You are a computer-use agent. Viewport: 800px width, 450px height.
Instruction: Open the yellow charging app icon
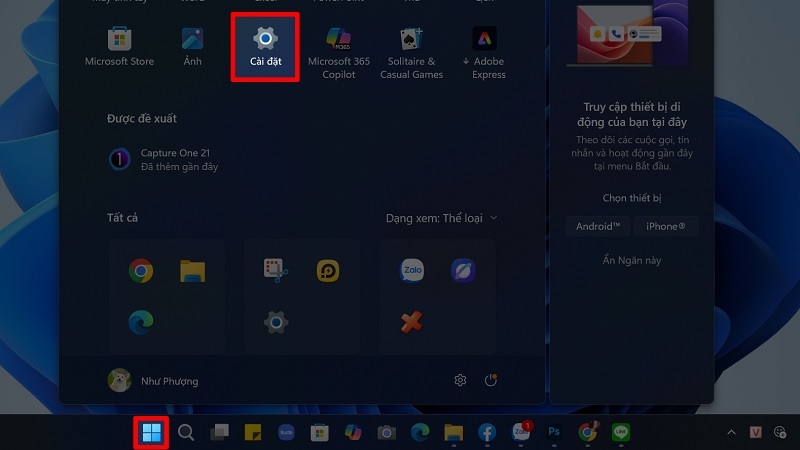(x=328, y=271)
